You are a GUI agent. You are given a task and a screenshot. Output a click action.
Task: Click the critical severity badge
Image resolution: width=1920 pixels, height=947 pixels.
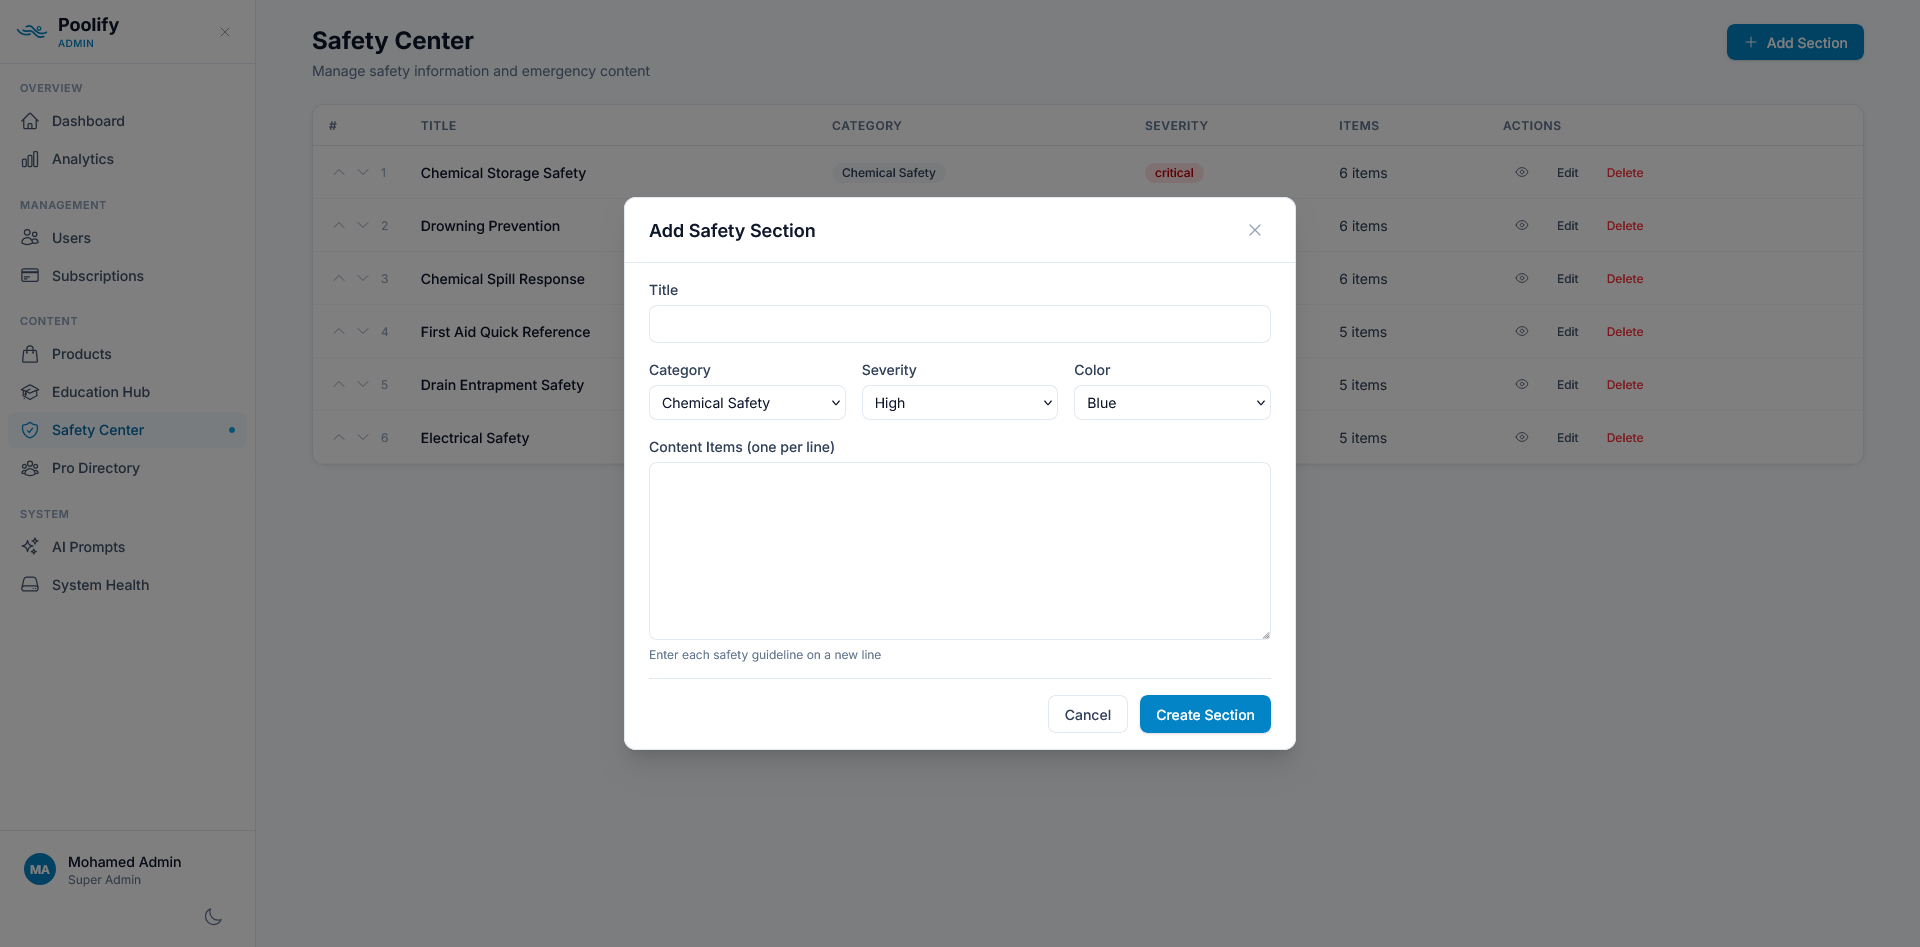[1174, 173]
